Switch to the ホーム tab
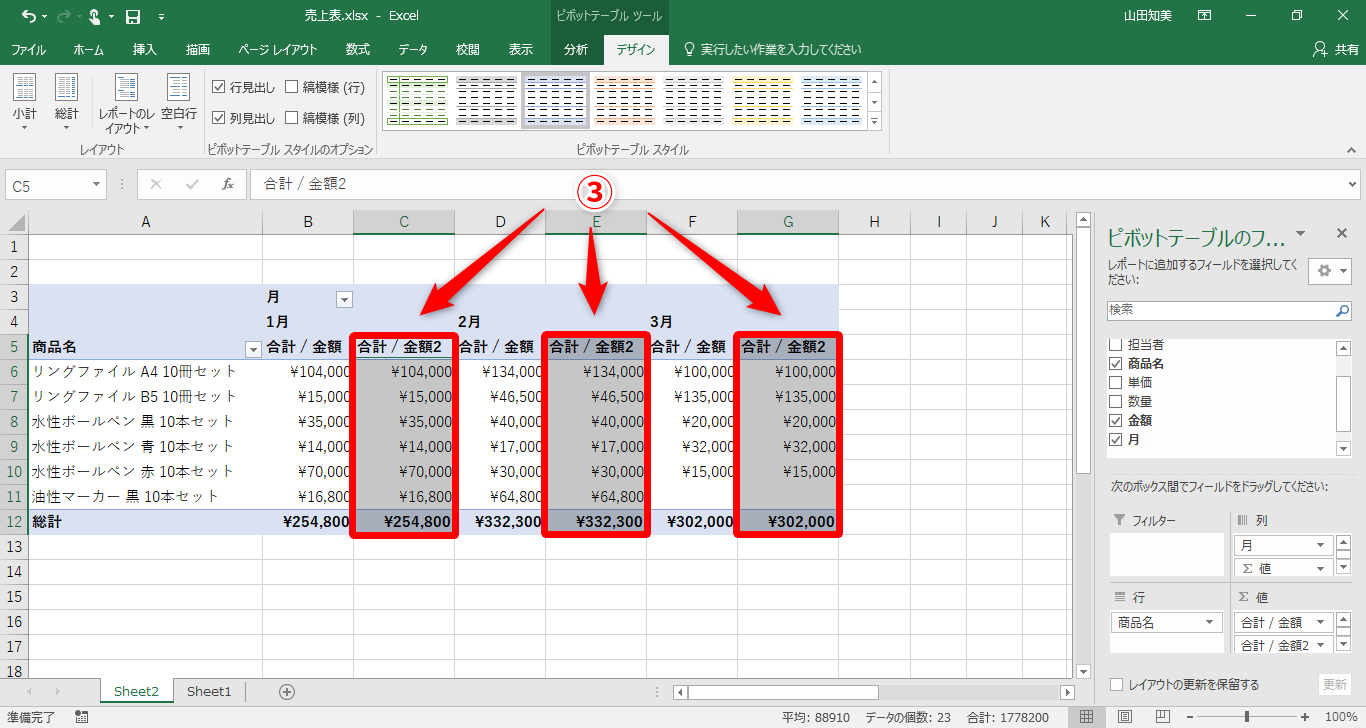 [x=89, y=49]
